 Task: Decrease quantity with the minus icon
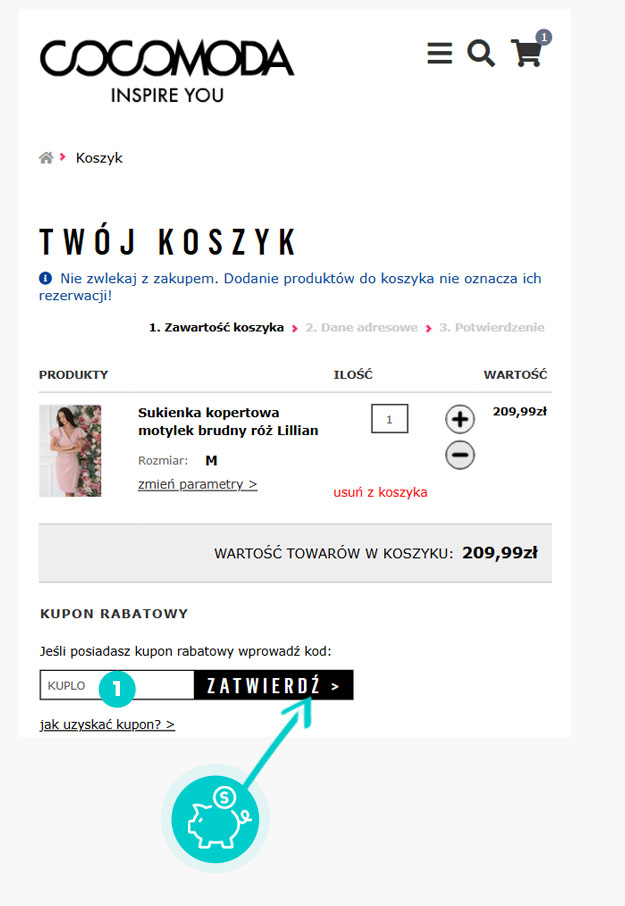tap(460, 455)
